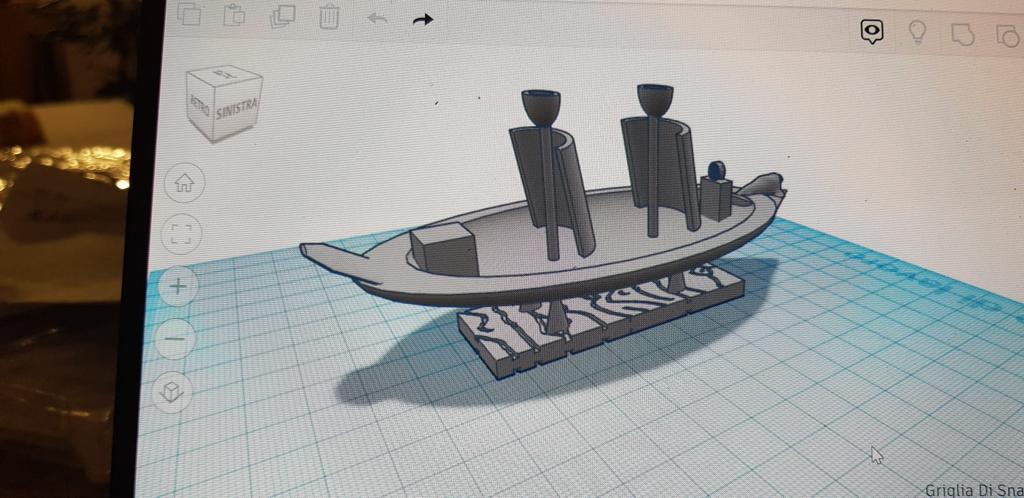The image size is (1024, 498).
Task: Click the Ungroup shapes icon at toolbar edge
Action: [x=1009, y=36]
